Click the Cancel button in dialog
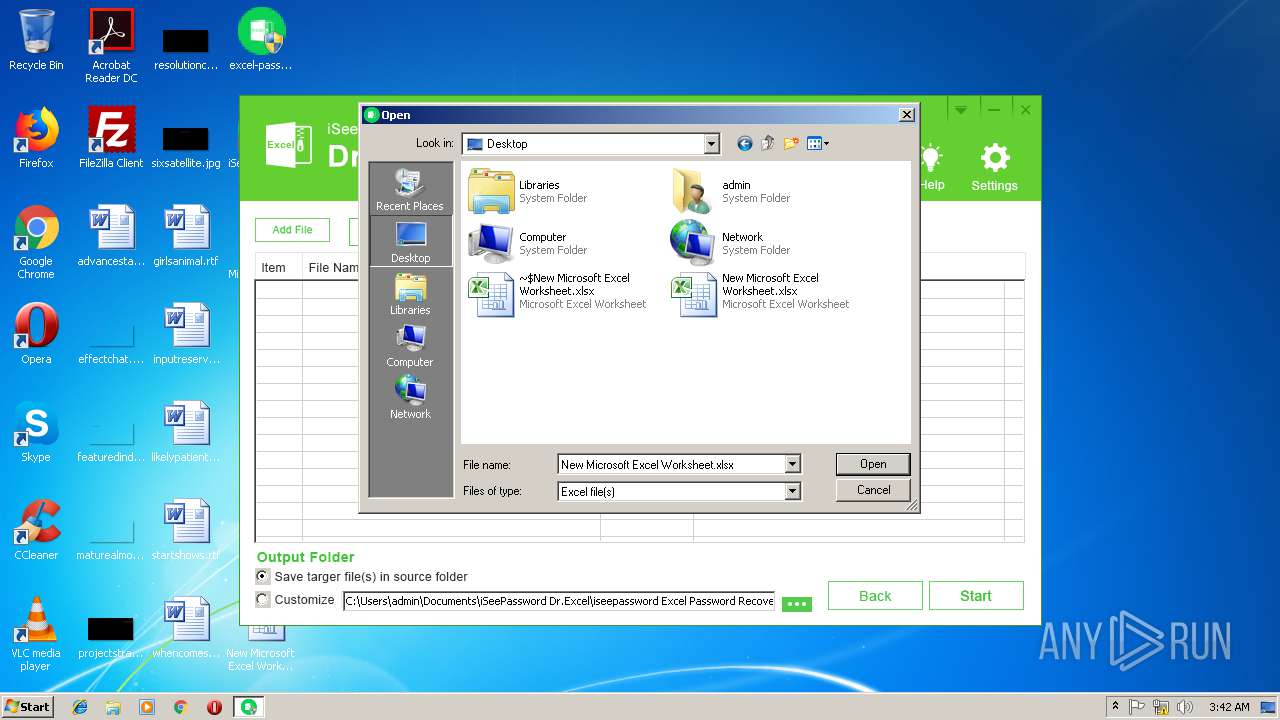 pyautogui.click(x=873, y=490)
